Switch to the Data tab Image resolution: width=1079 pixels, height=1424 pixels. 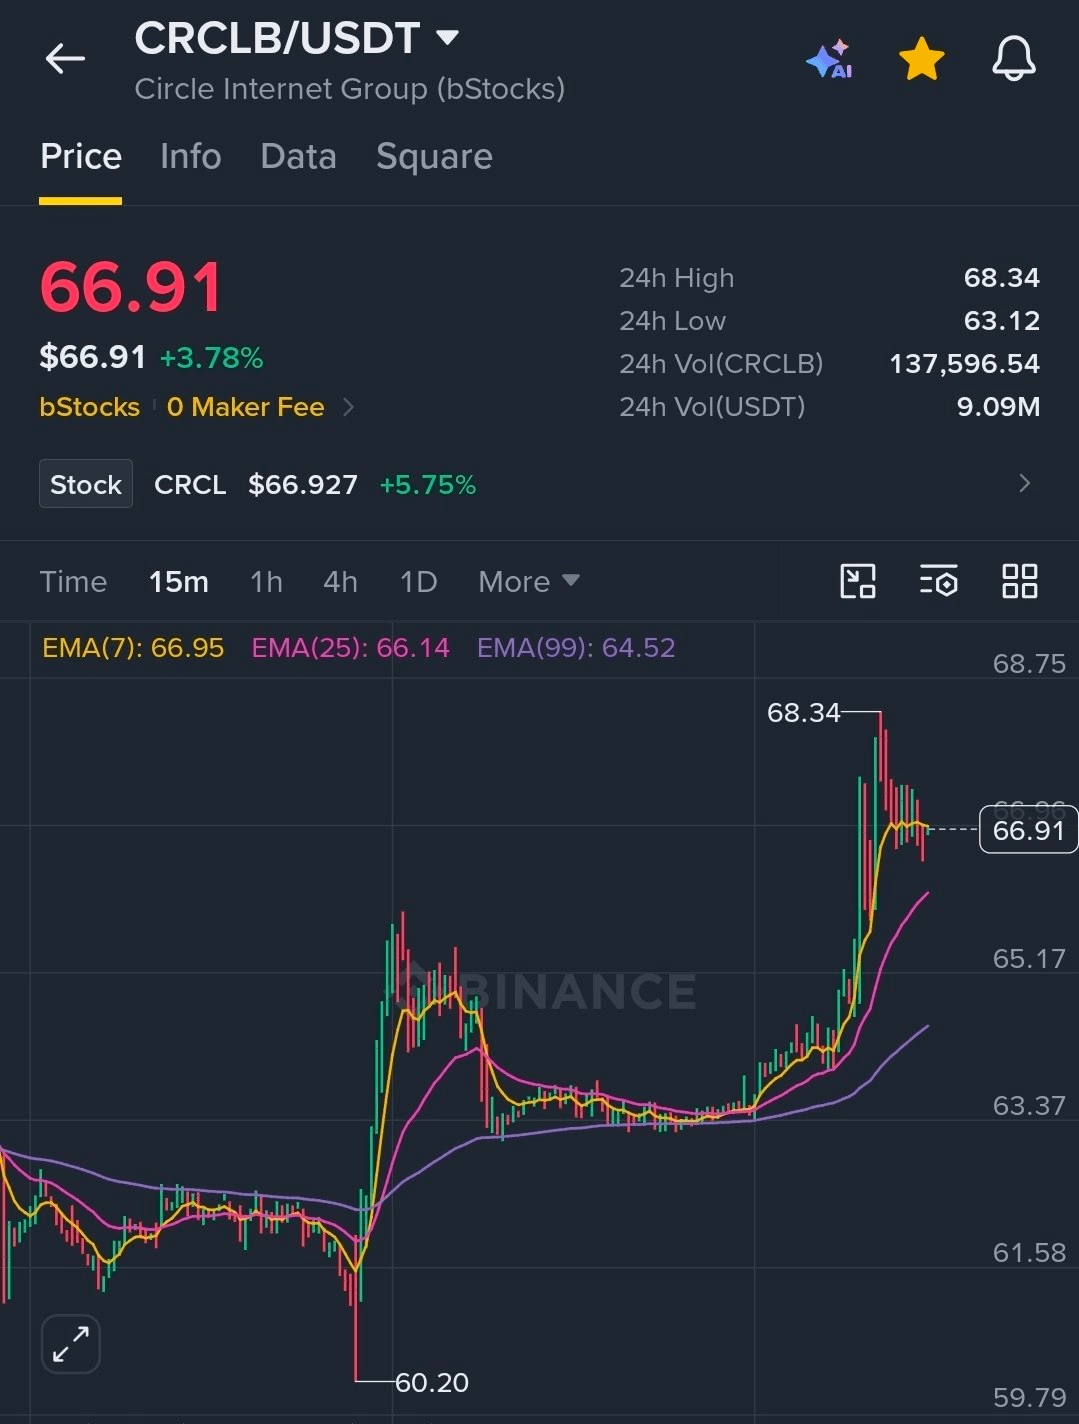click(x=298, y=157)
